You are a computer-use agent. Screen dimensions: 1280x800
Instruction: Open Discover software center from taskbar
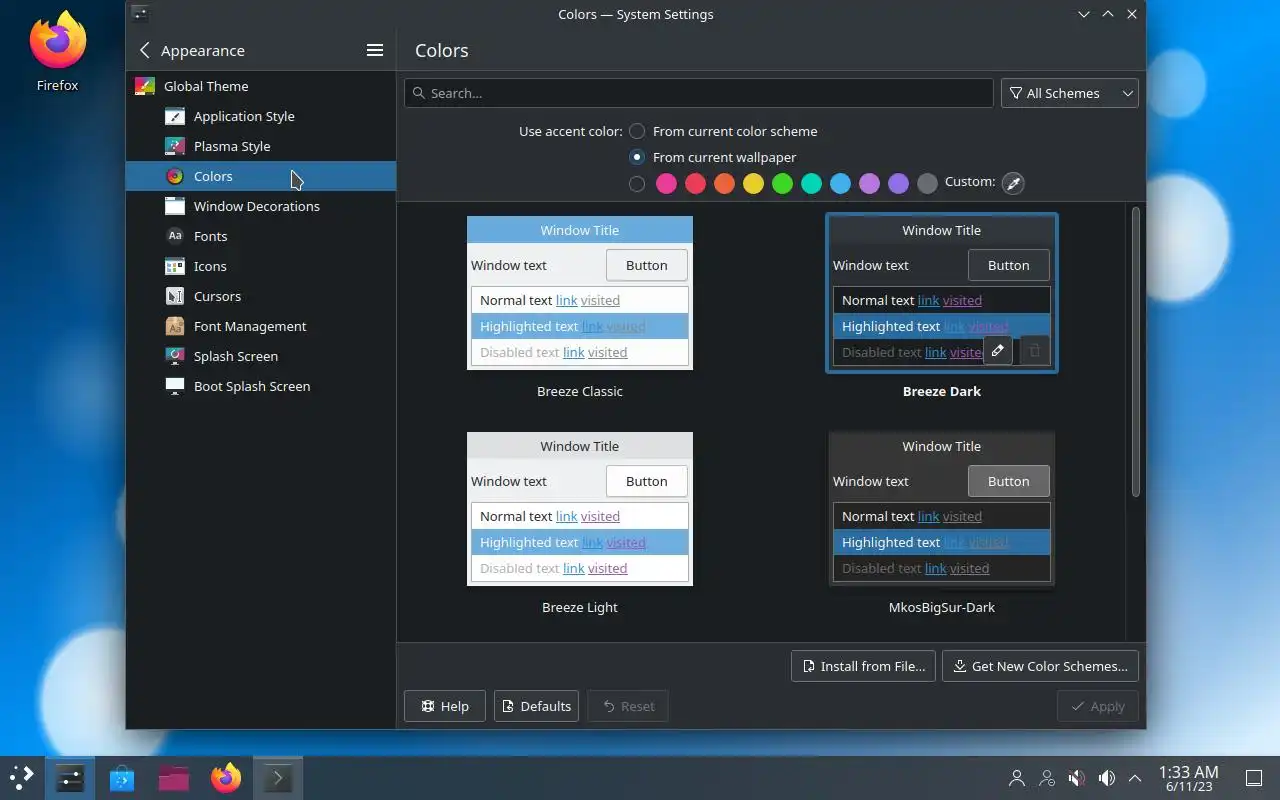point(122,778)
